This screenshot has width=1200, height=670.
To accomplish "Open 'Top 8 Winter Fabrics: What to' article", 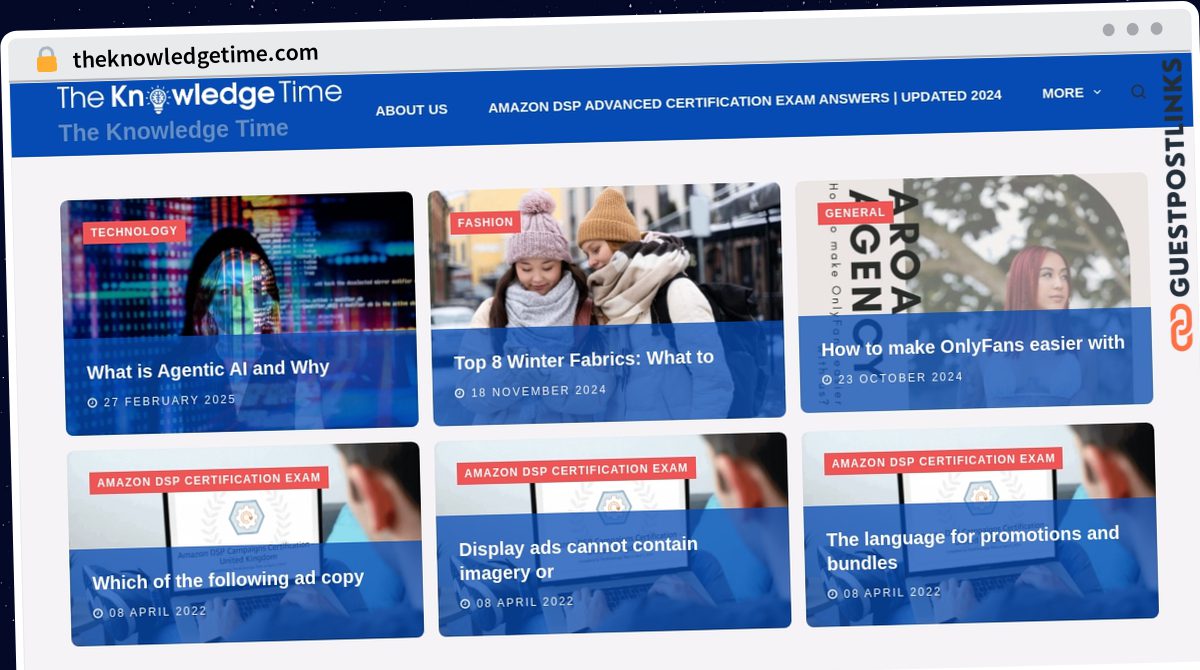I will [583, 359].
